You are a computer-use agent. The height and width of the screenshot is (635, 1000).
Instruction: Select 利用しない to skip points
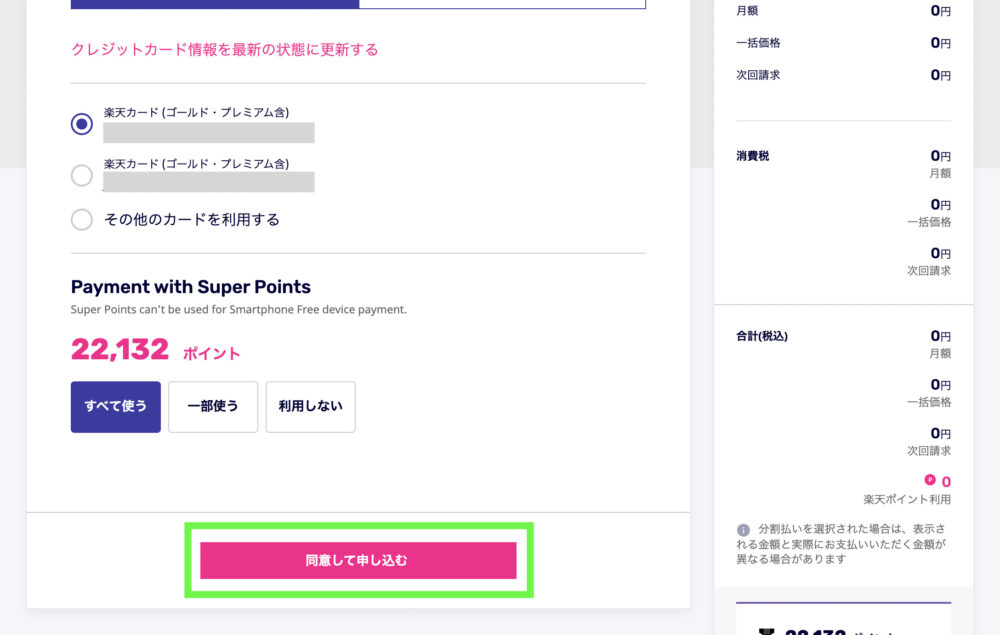point(311,407)
